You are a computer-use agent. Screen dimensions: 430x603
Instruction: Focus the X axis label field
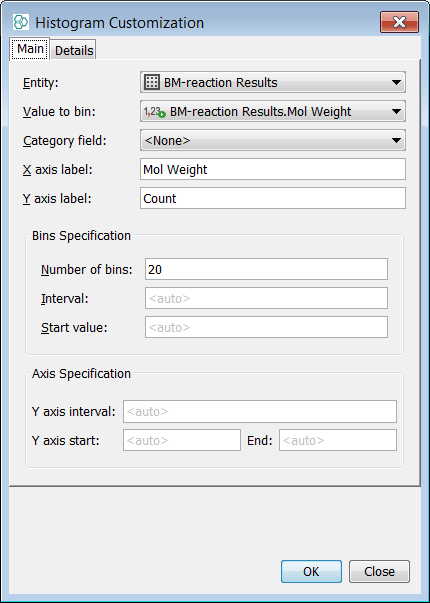click(x=273, y=169)
